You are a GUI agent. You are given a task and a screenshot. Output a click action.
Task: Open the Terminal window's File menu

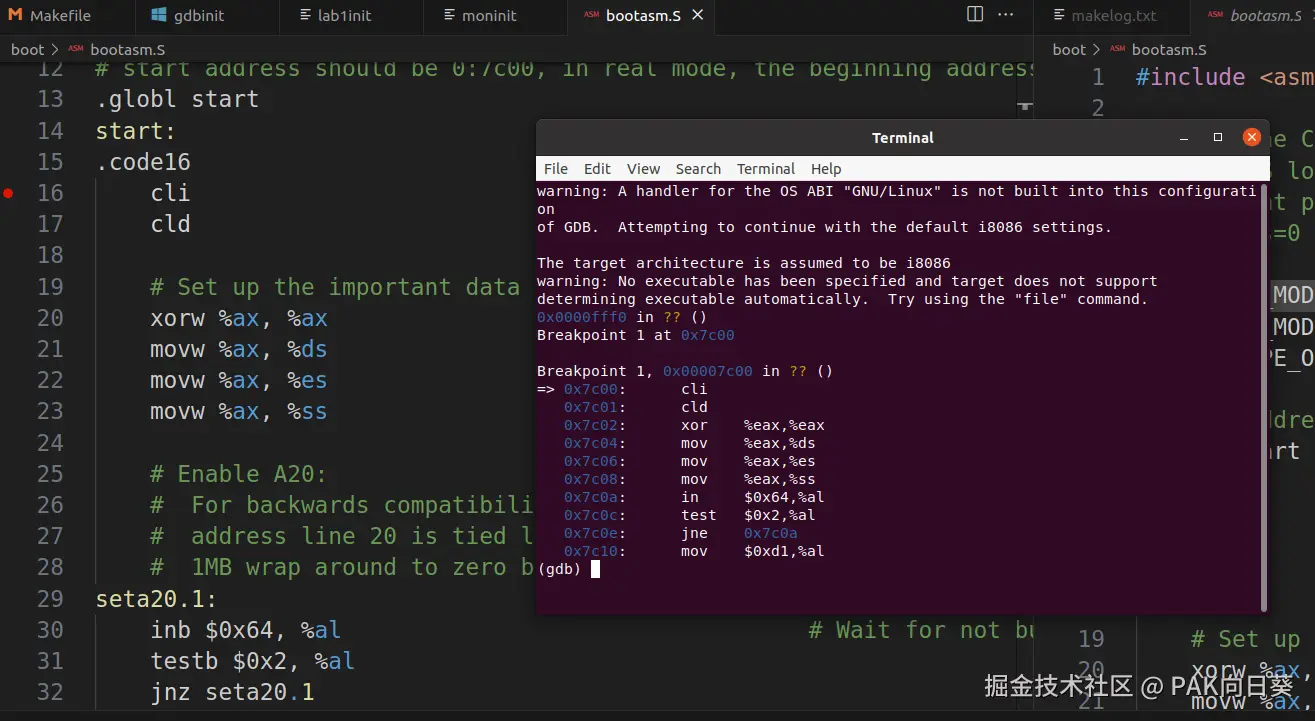click(556, 169)
